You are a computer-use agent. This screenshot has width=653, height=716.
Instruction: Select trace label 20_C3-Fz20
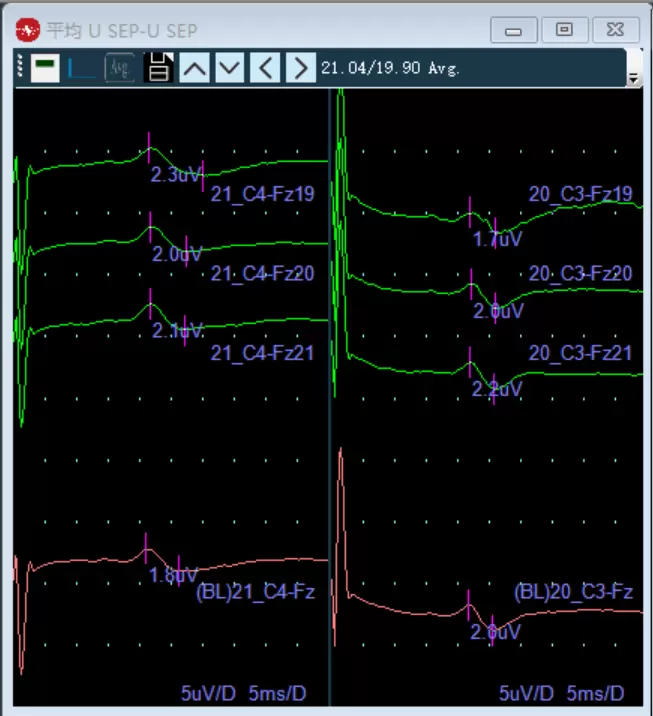[x=580, y=274]
